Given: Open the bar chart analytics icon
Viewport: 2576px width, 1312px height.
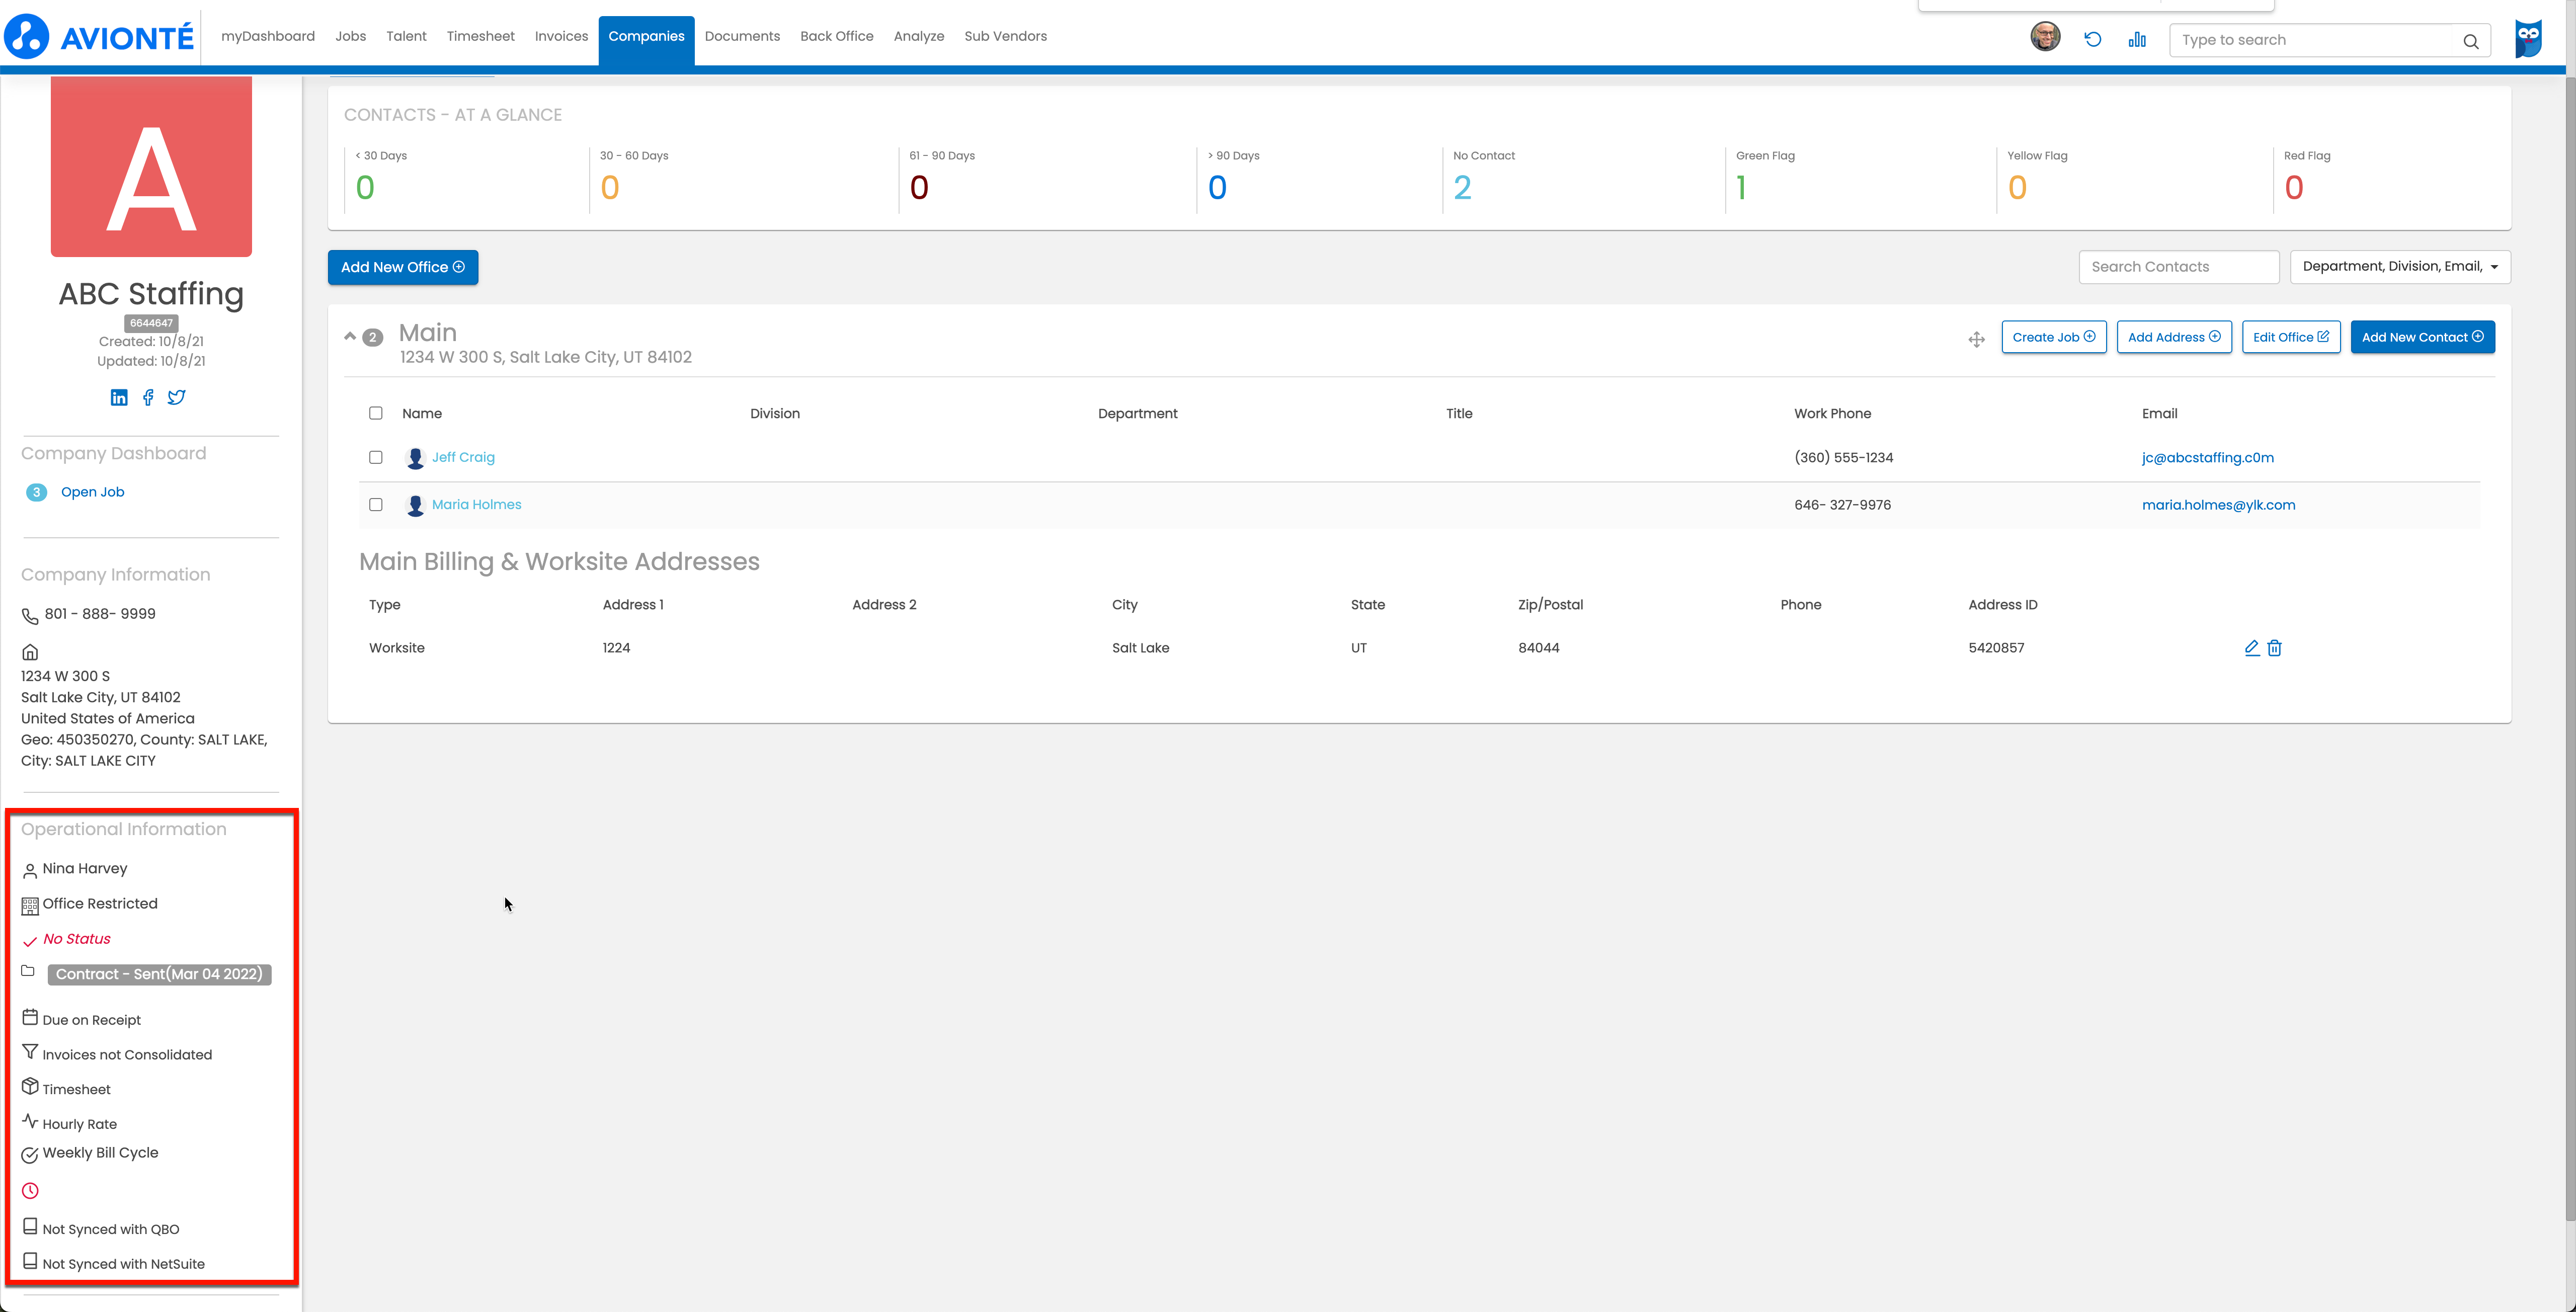Looking at the screenshot, I should (x=2137, y=39).
